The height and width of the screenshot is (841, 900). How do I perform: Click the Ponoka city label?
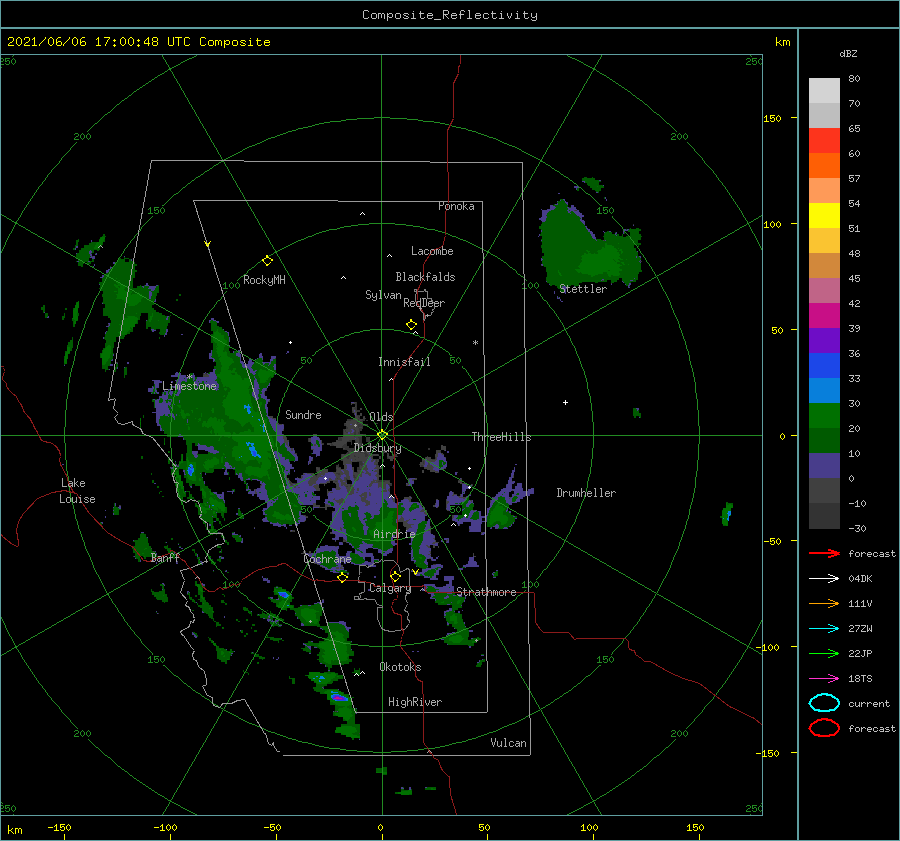point(456,206)
